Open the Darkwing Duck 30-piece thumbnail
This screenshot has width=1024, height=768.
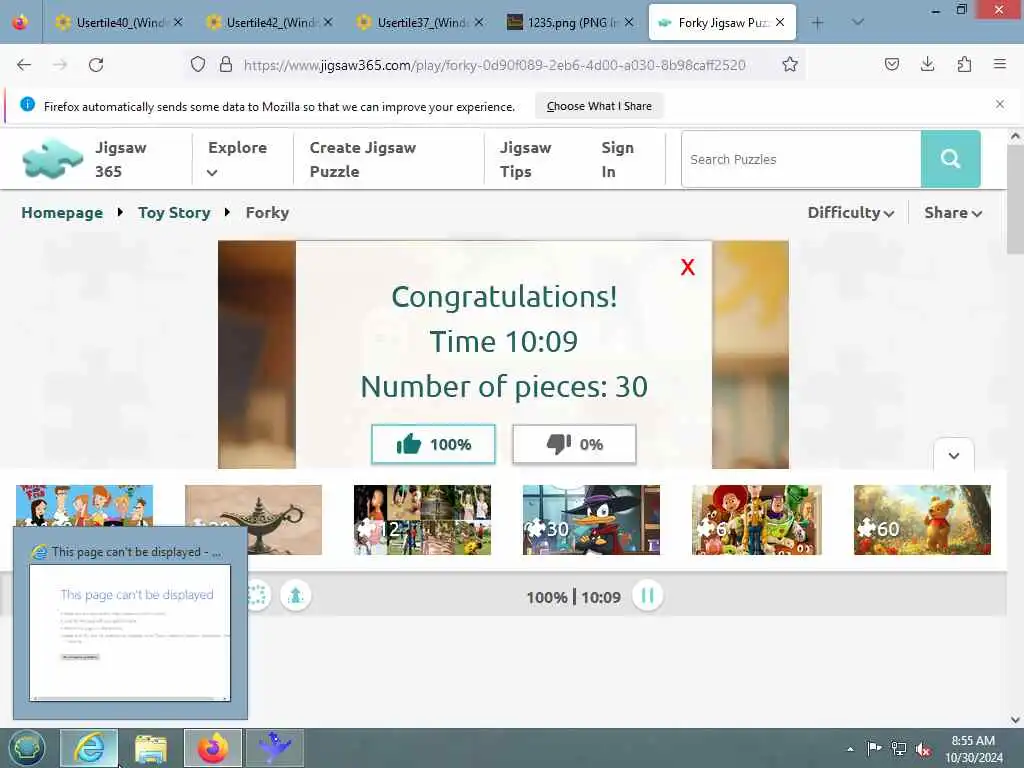click(591, 520)
